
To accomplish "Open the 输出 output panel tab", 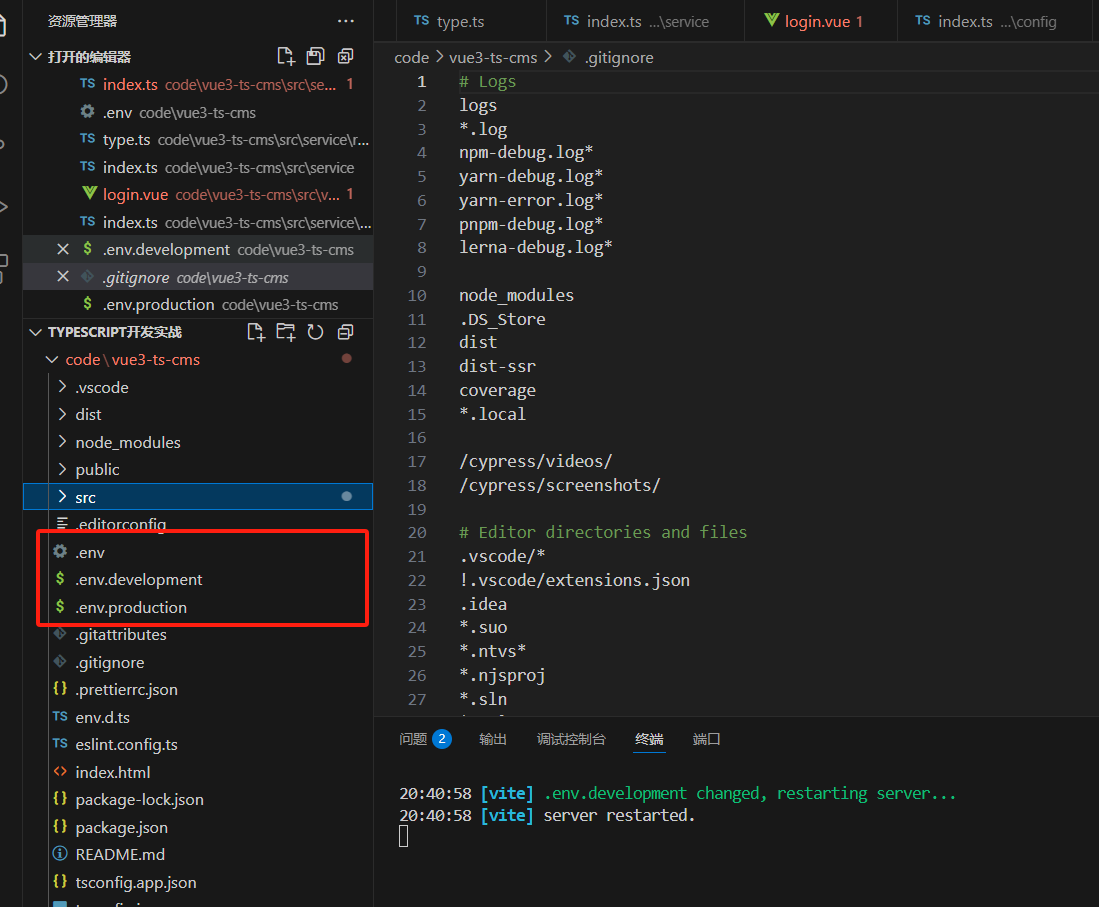I will [x=493, y=739].
